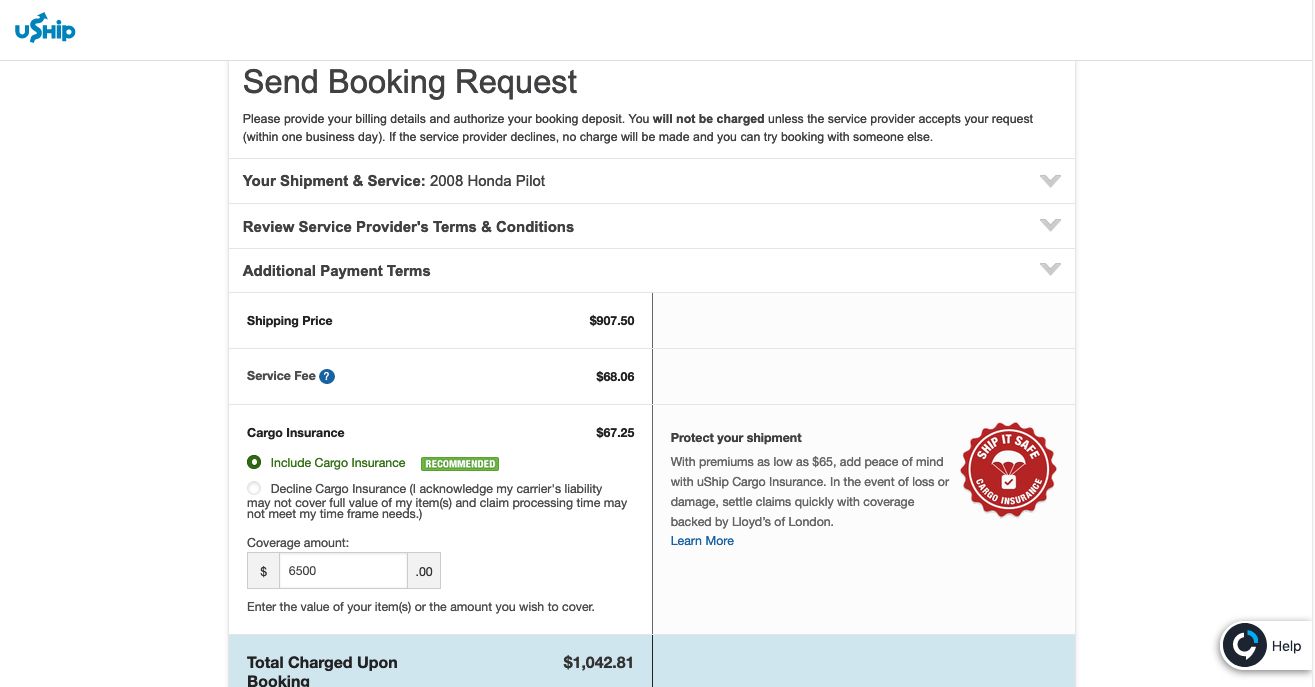1315x687 pixels.
Task: Select Include Cargo Insurance option
Action: click(x=254, y=462)
